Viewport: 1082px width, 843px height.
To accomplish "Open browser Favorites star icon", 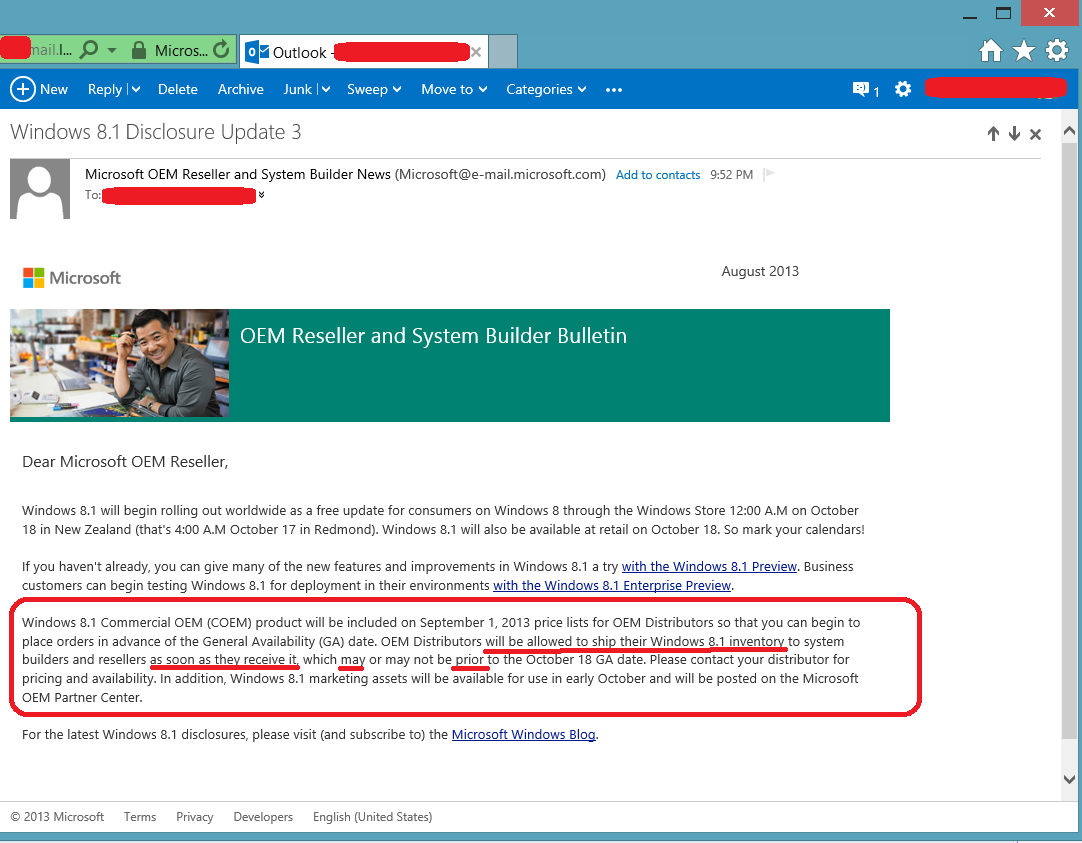I will [x=1024, y=50].
